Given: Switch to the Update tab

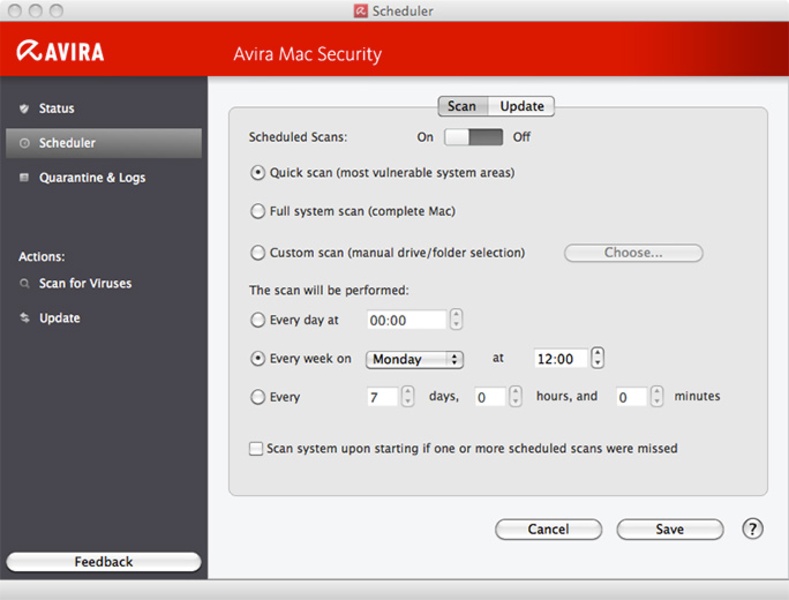Looking at the screenshot, I should 522,106.
